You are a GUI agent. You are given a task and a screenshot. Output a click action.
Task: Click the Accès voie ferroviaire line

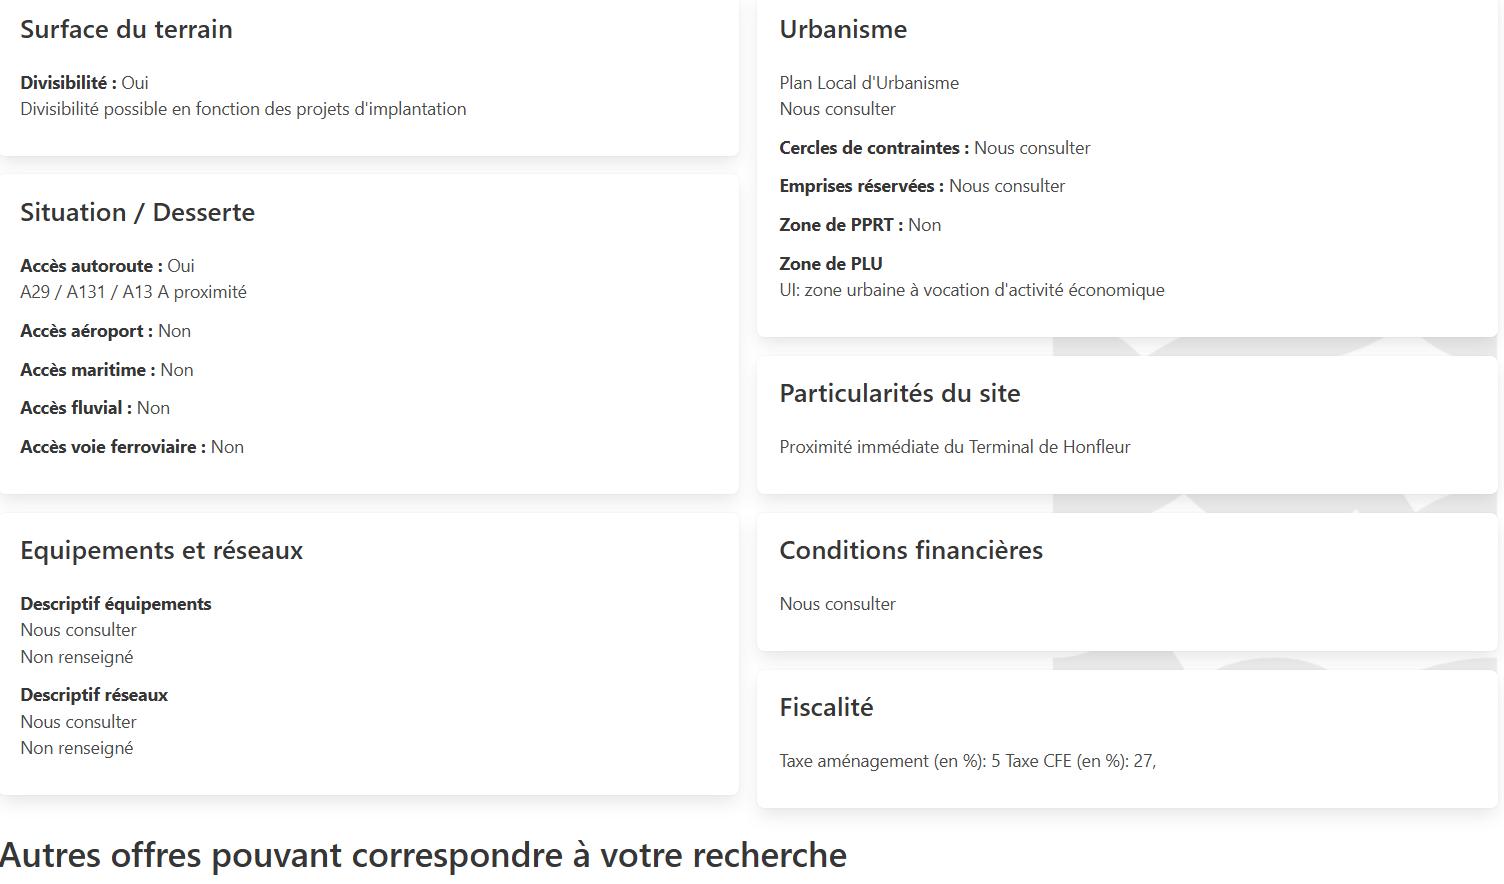click(132, 447)
